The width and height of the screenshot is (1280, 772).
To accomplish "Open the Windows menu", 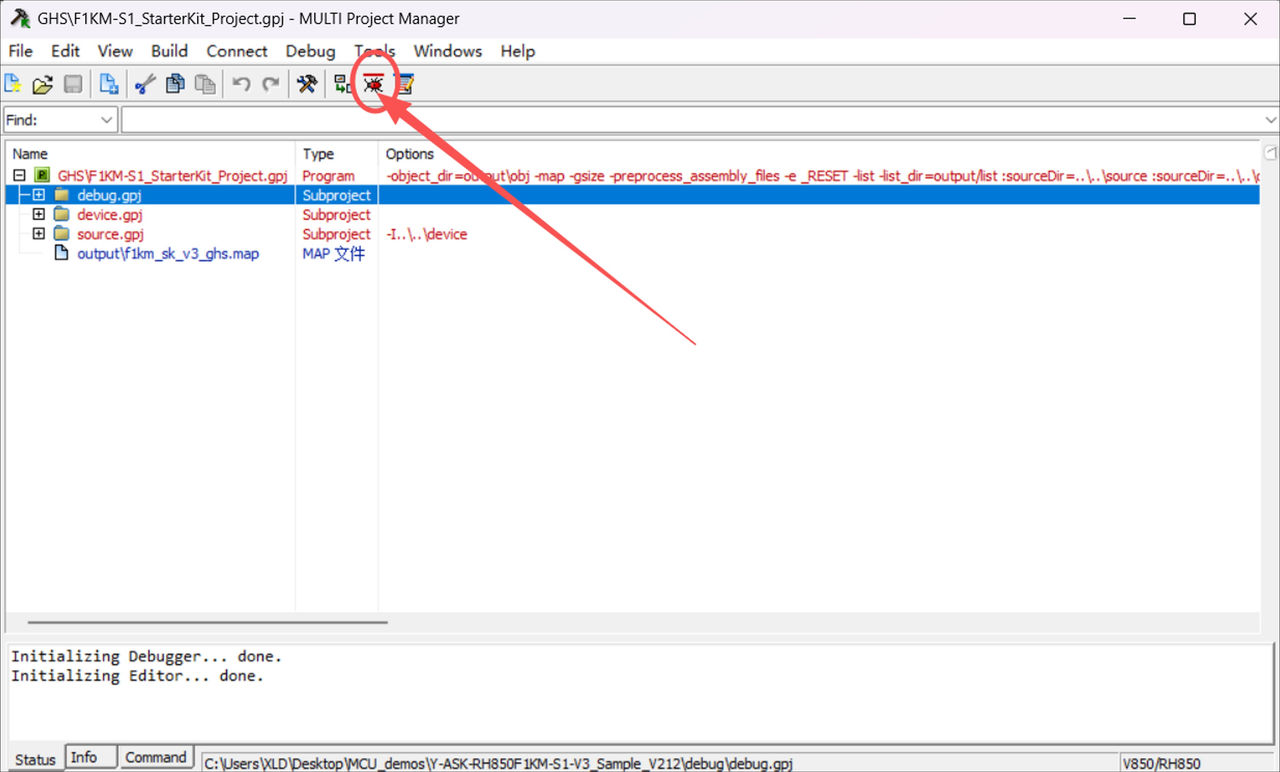I will click(x=447, y=51).
